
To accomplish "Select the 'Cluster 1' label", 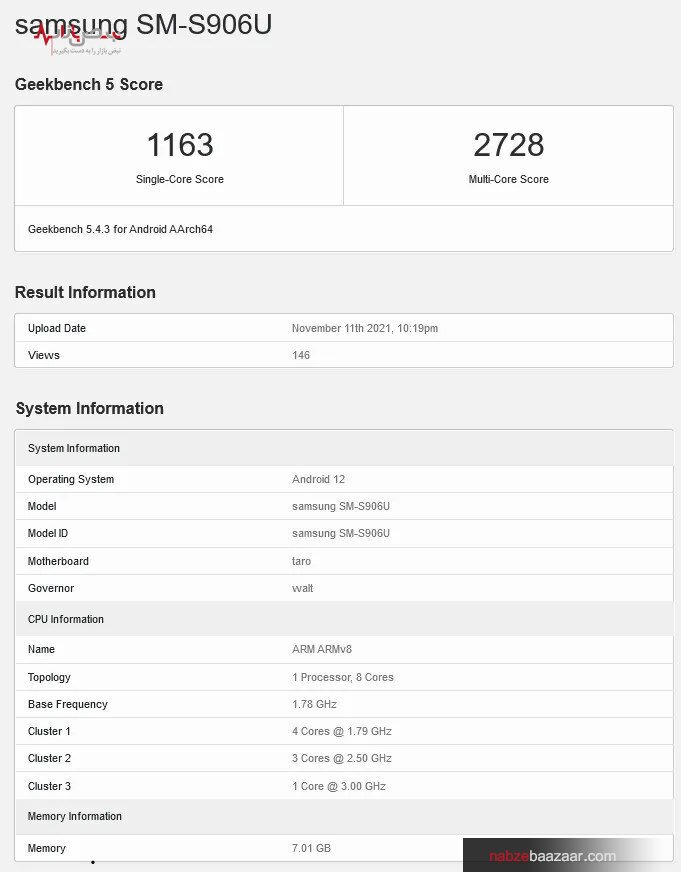I will coord(49,731).
